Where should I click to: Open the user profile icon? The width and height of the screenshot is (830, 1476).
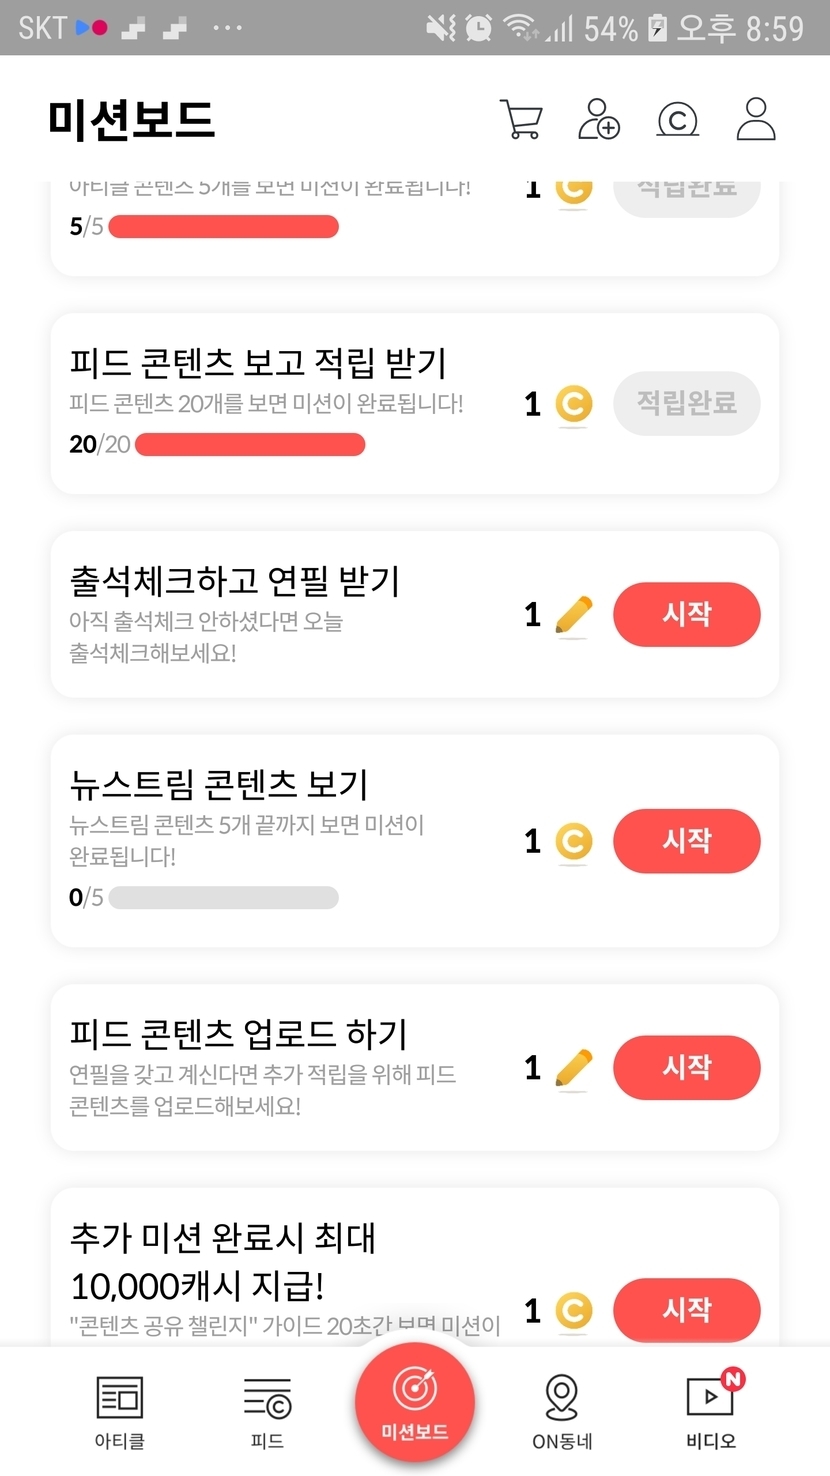click(x=756, y=119)
